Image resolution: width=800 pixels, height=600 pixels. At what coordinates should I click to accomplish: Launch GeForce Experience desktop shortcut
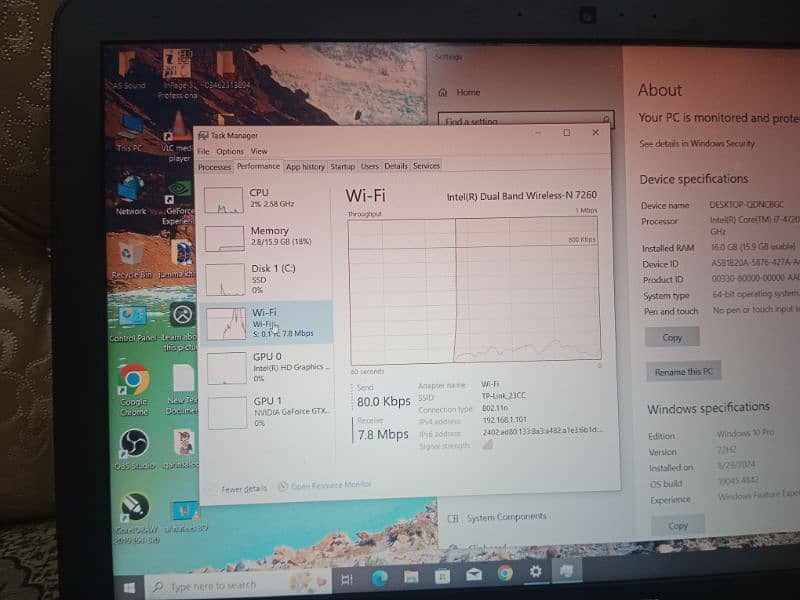[x=180, y=203]
